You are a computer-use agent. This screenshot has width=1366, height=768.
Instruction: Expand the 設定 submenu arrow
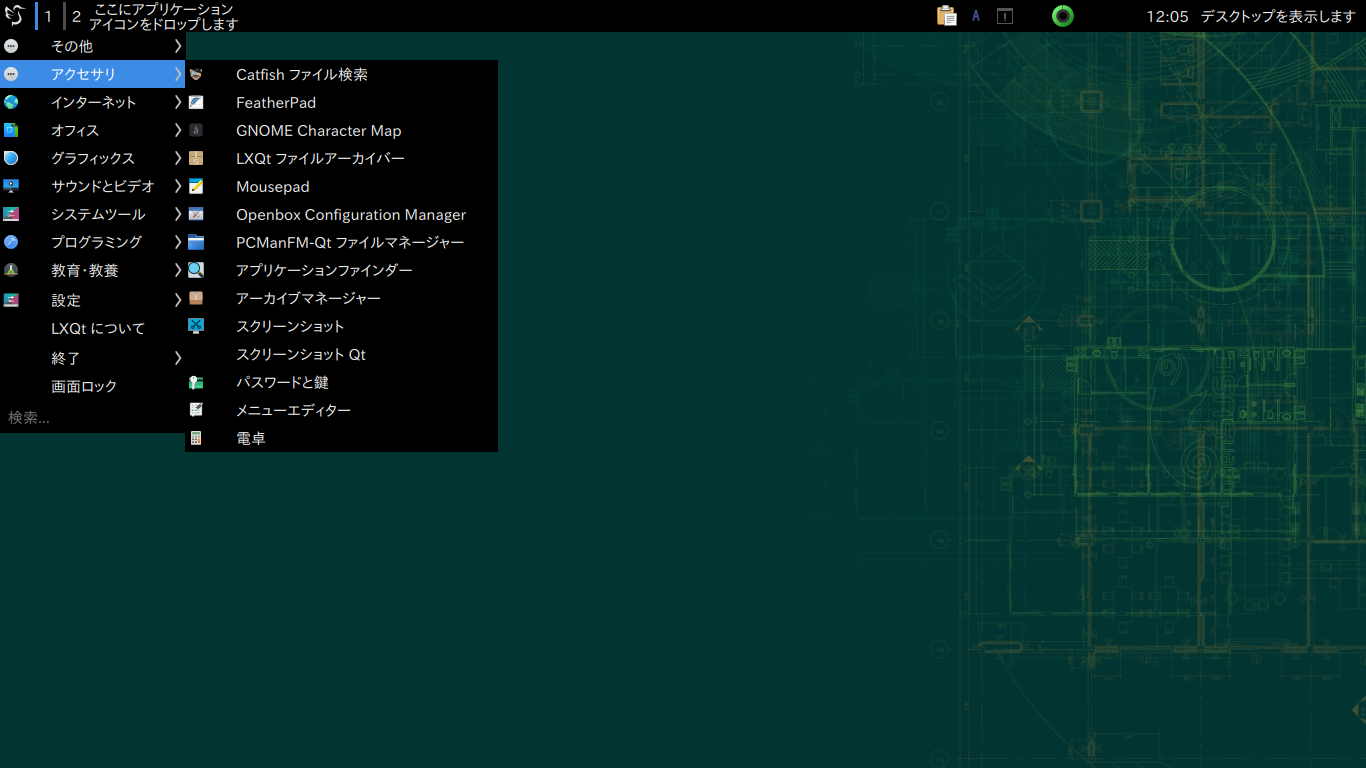click(178, 300)
